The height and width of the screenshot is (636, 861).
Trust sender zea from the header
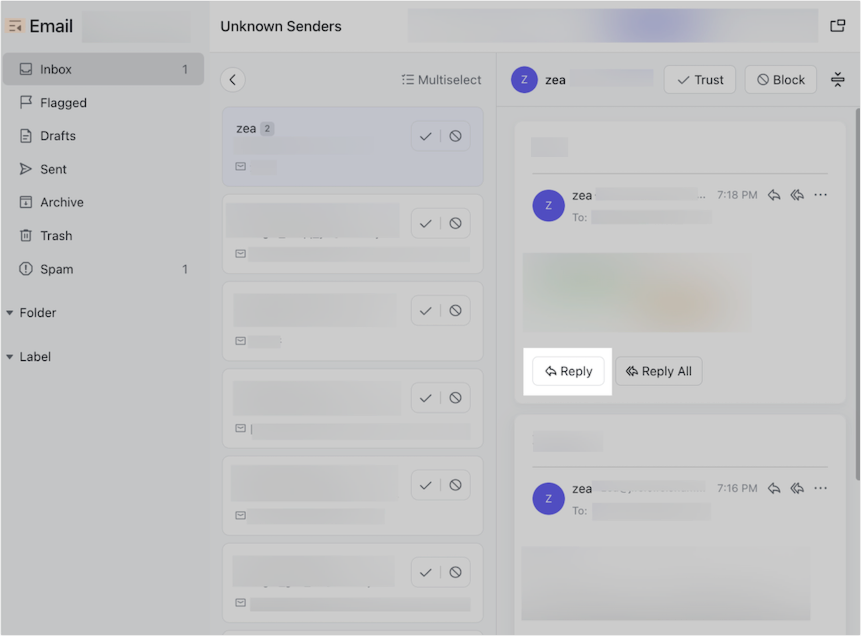[x=700, y=80]
